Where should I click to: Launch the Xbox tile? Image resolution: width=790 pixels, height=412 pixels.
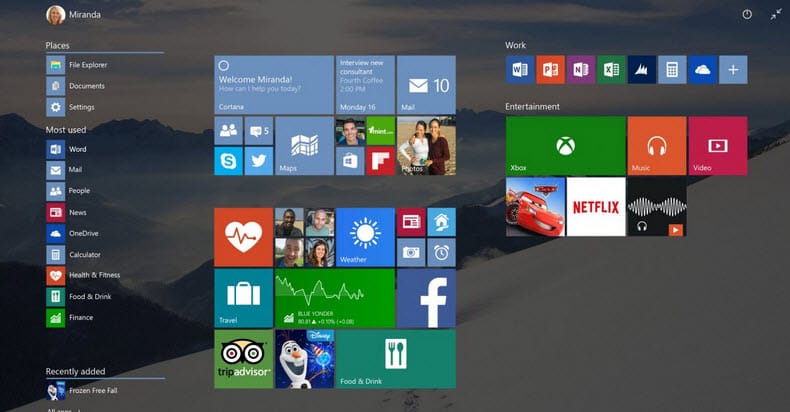pos(565,146)
